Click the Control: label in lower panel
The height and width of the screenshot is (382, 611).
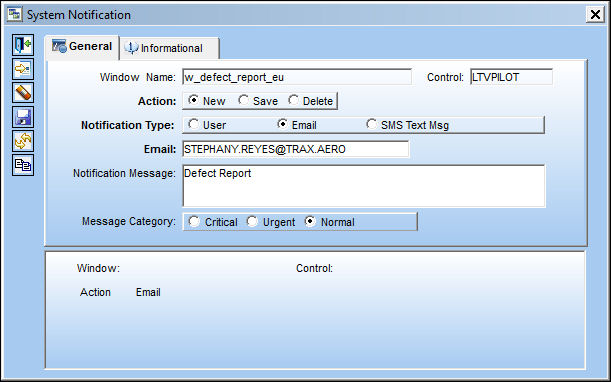[x=314, y=268]
